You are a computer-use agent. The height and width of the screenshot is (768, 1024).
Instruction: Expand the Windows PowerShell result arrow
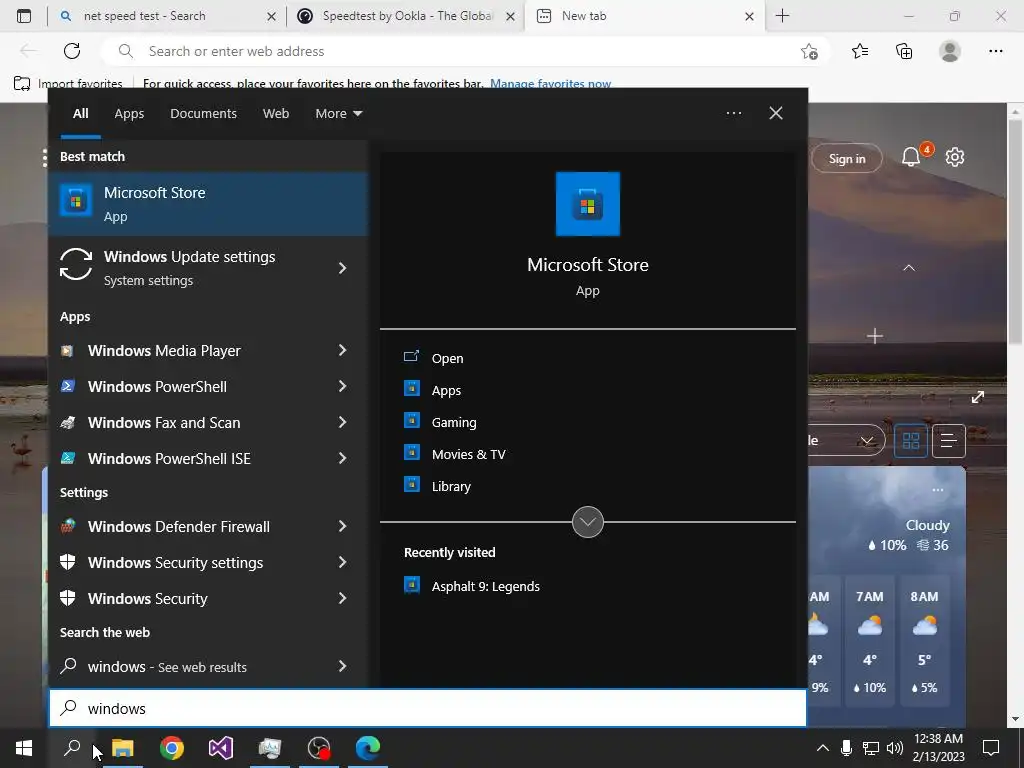pyautogui.click(x=342, y=387)
